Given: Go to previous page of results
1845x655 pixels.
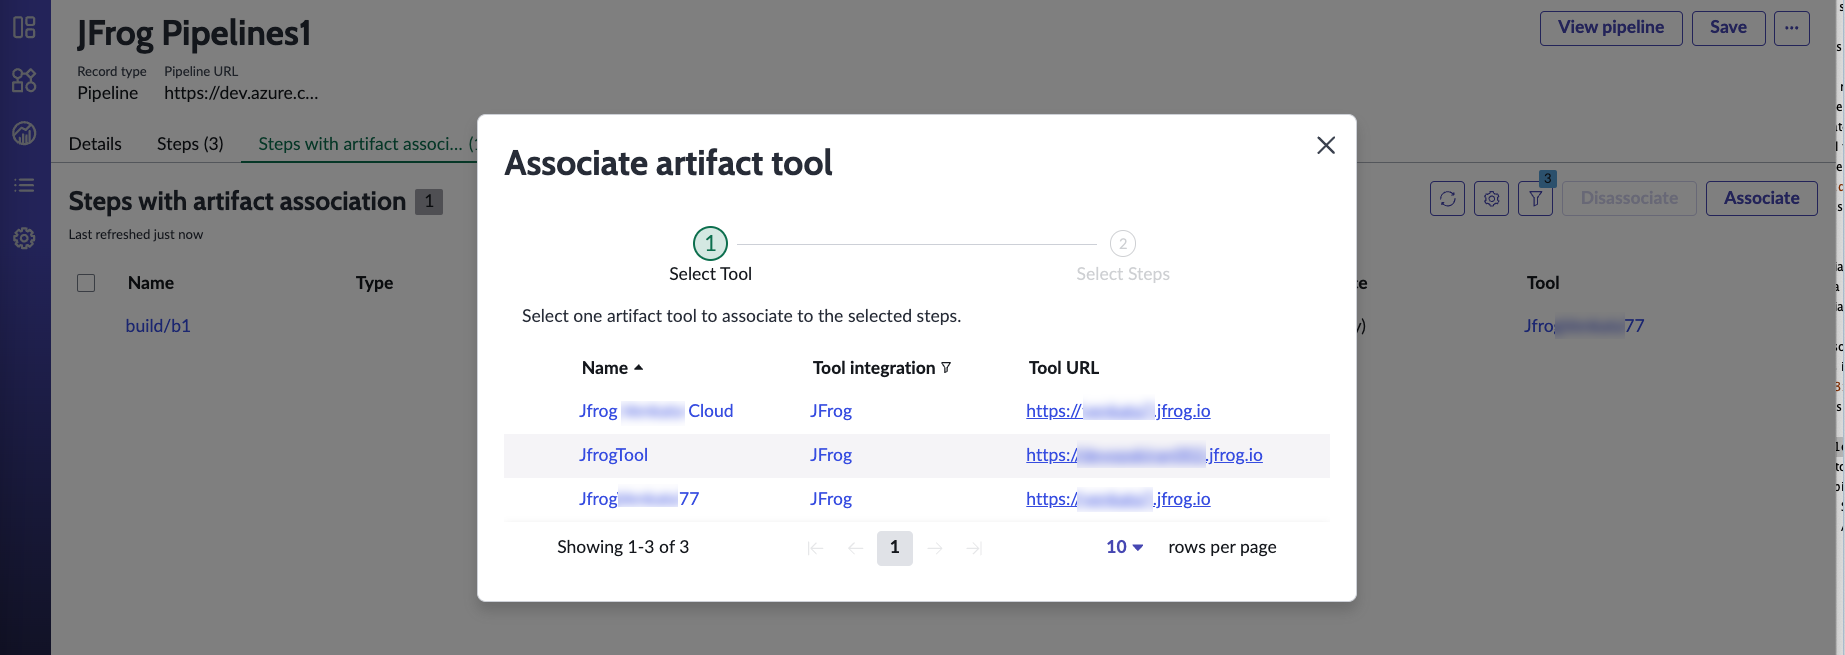Looking at the screenshot, I should pos(855,548).
